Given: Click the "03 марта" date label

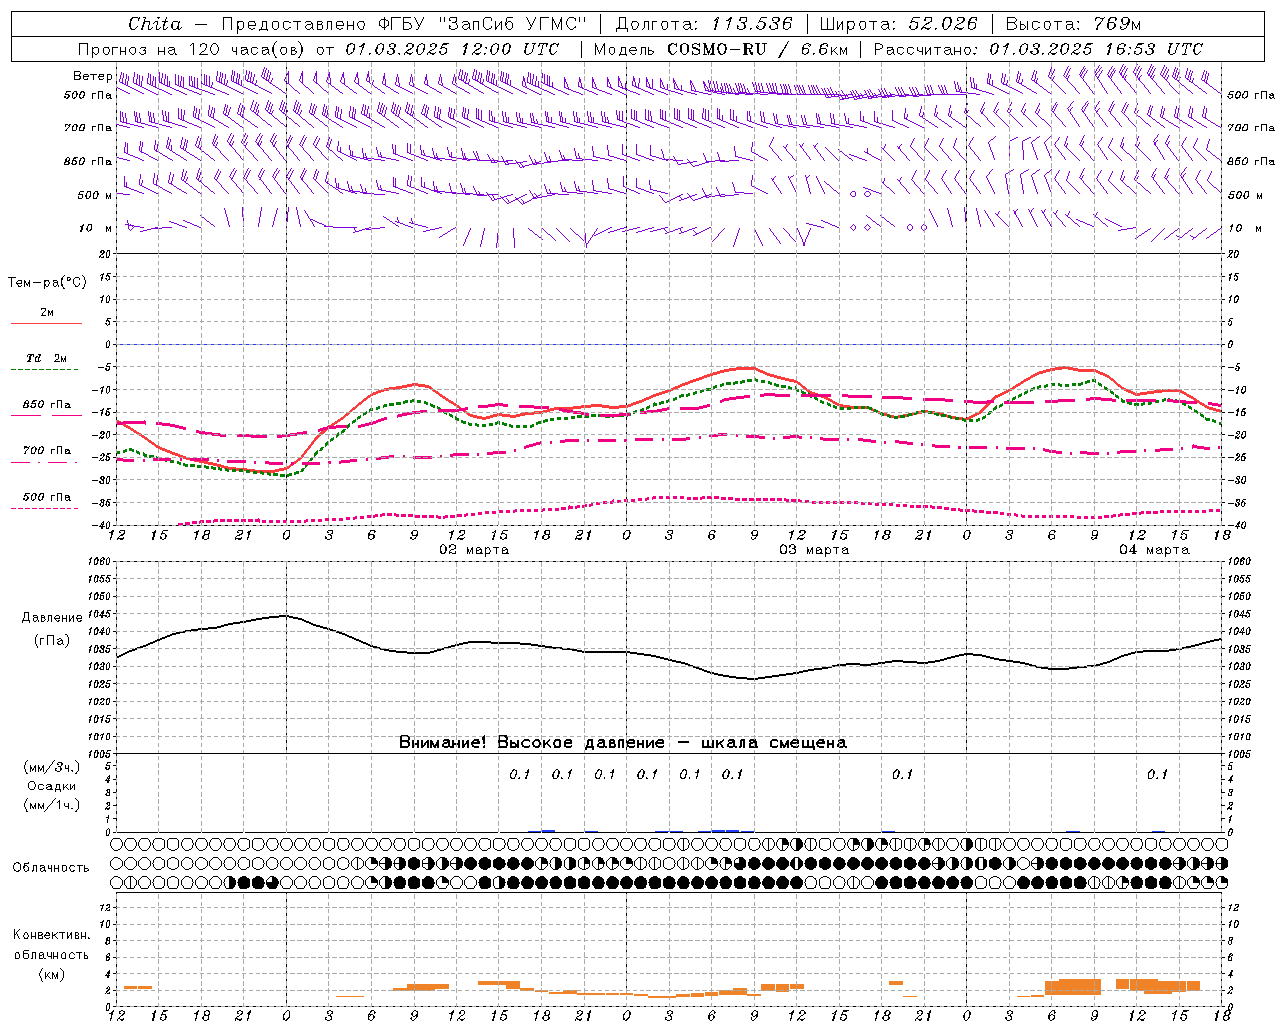Looking at the screenshot, I should pyautogui.click(x=814, y=550).
